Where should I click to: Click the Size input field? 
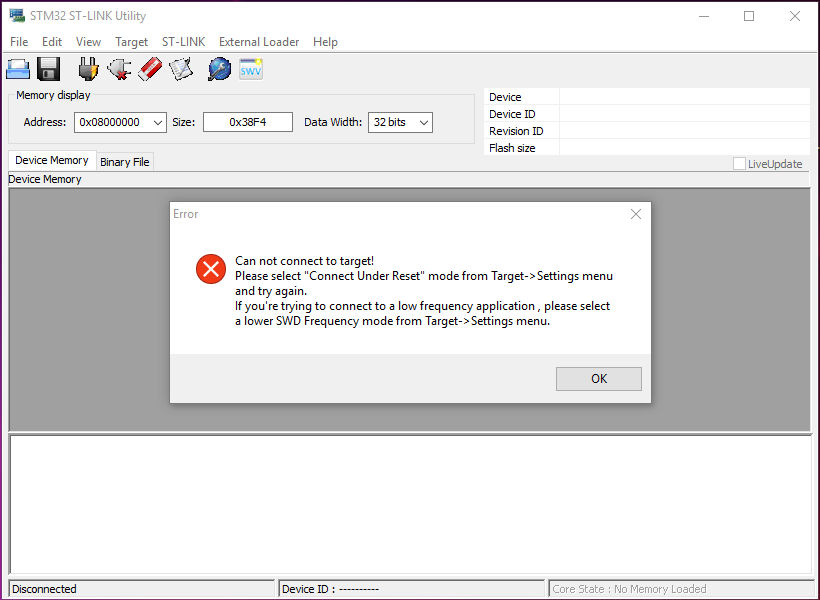point(248,122)
